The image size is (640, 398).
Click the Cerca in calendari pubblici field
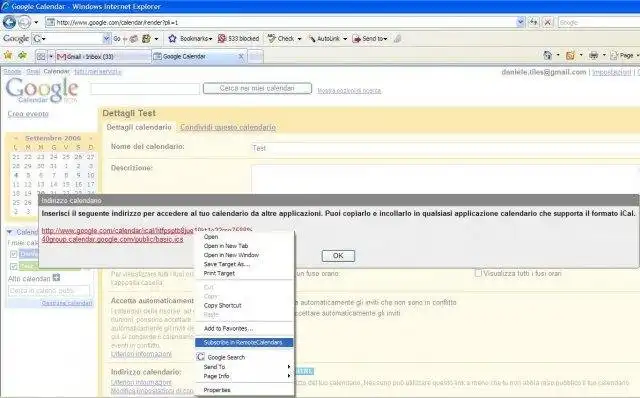coord(49,291)
